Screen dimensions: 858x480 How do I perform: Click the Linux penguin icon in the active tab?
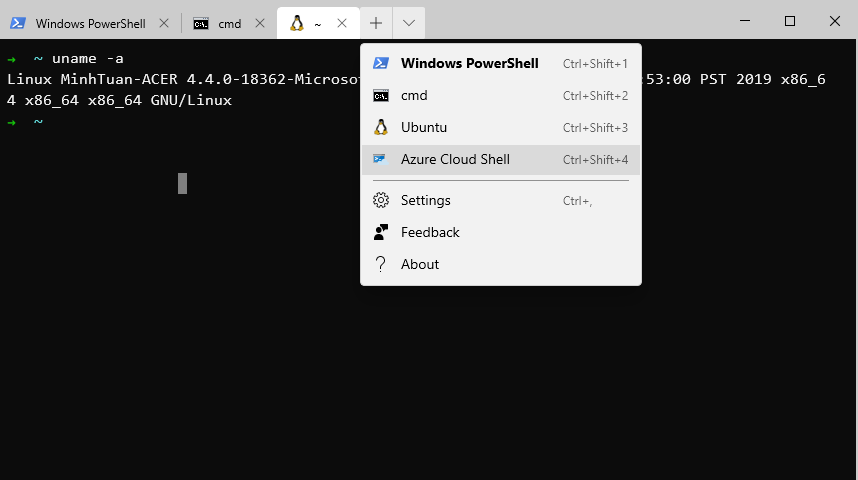tap(297, 23)
